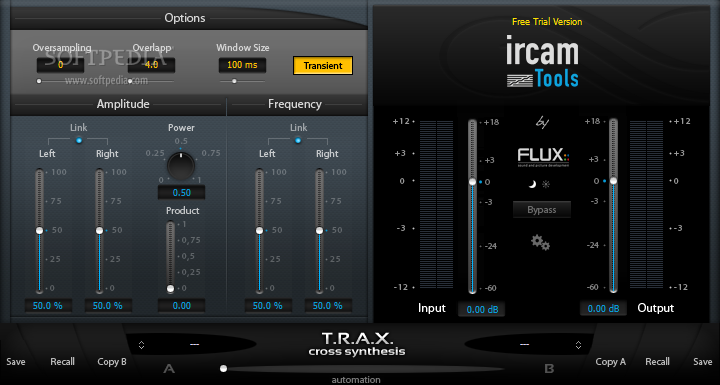Select the A slot letter

click(169, 368)
